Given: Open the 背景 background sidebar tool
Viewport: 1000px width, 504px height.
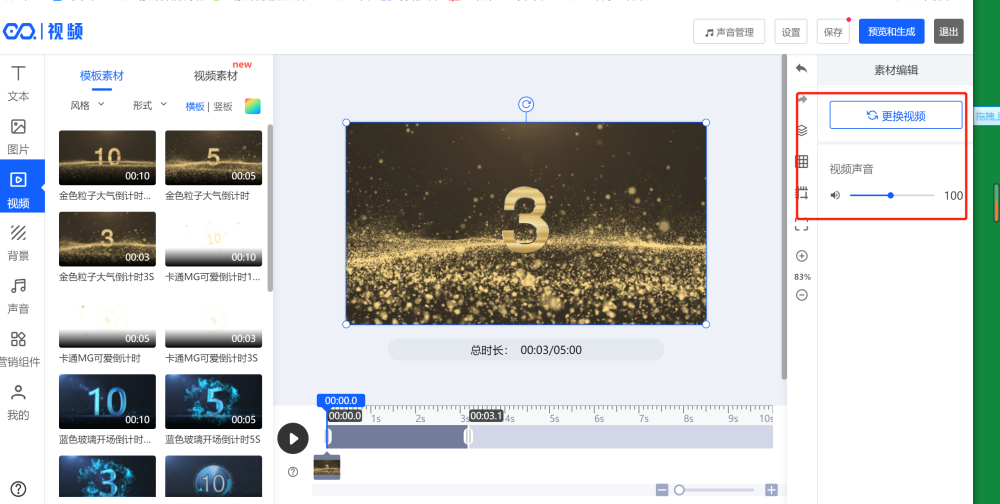Looking at the screenshot, I should tap(18, 241).
